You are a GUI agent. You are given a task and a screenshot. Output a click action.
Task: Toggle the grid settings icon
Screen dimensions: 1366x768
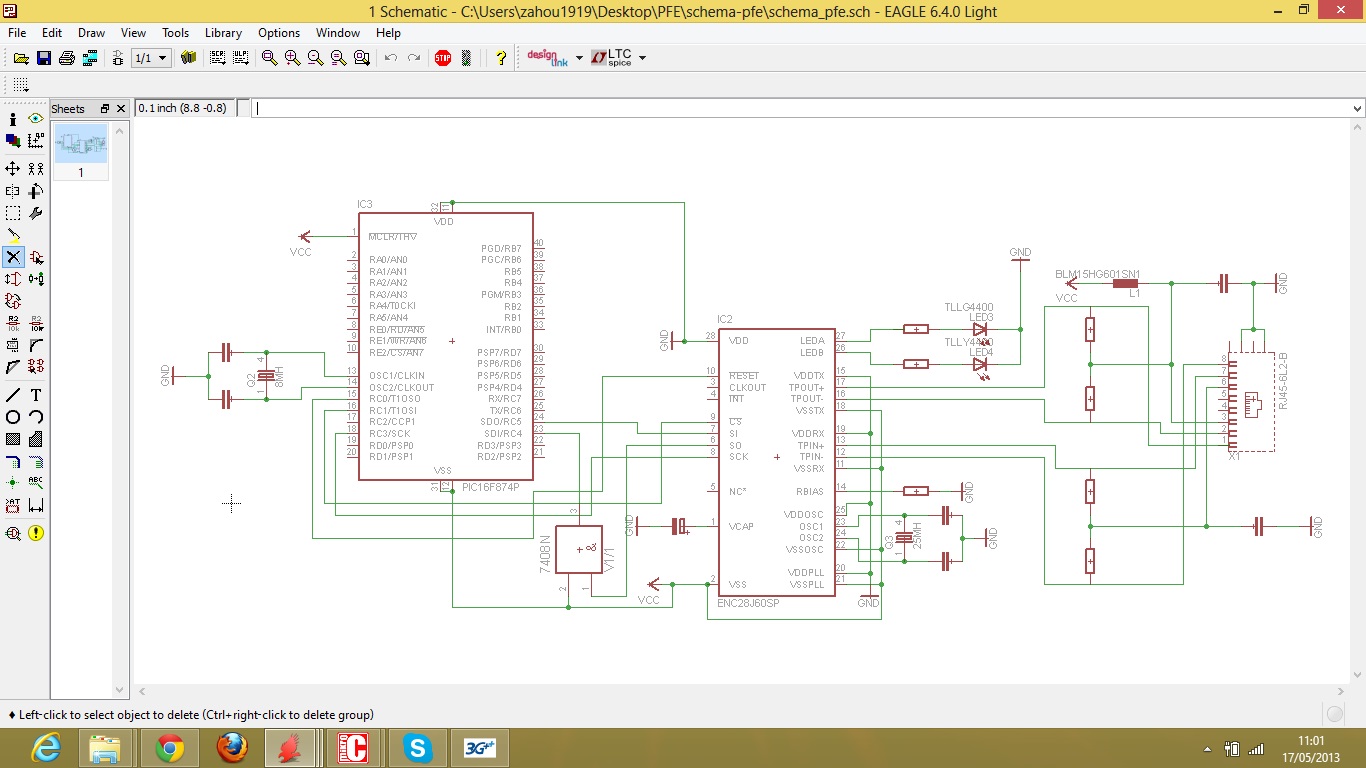point(20,85)
